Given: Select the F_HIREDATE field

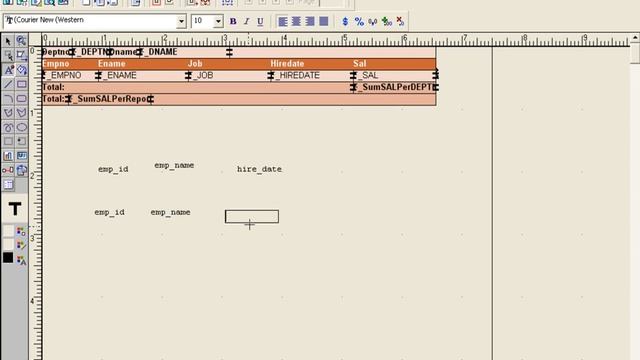Looking at the screenshot, I should pyautogui.click(x=311, y=76).
